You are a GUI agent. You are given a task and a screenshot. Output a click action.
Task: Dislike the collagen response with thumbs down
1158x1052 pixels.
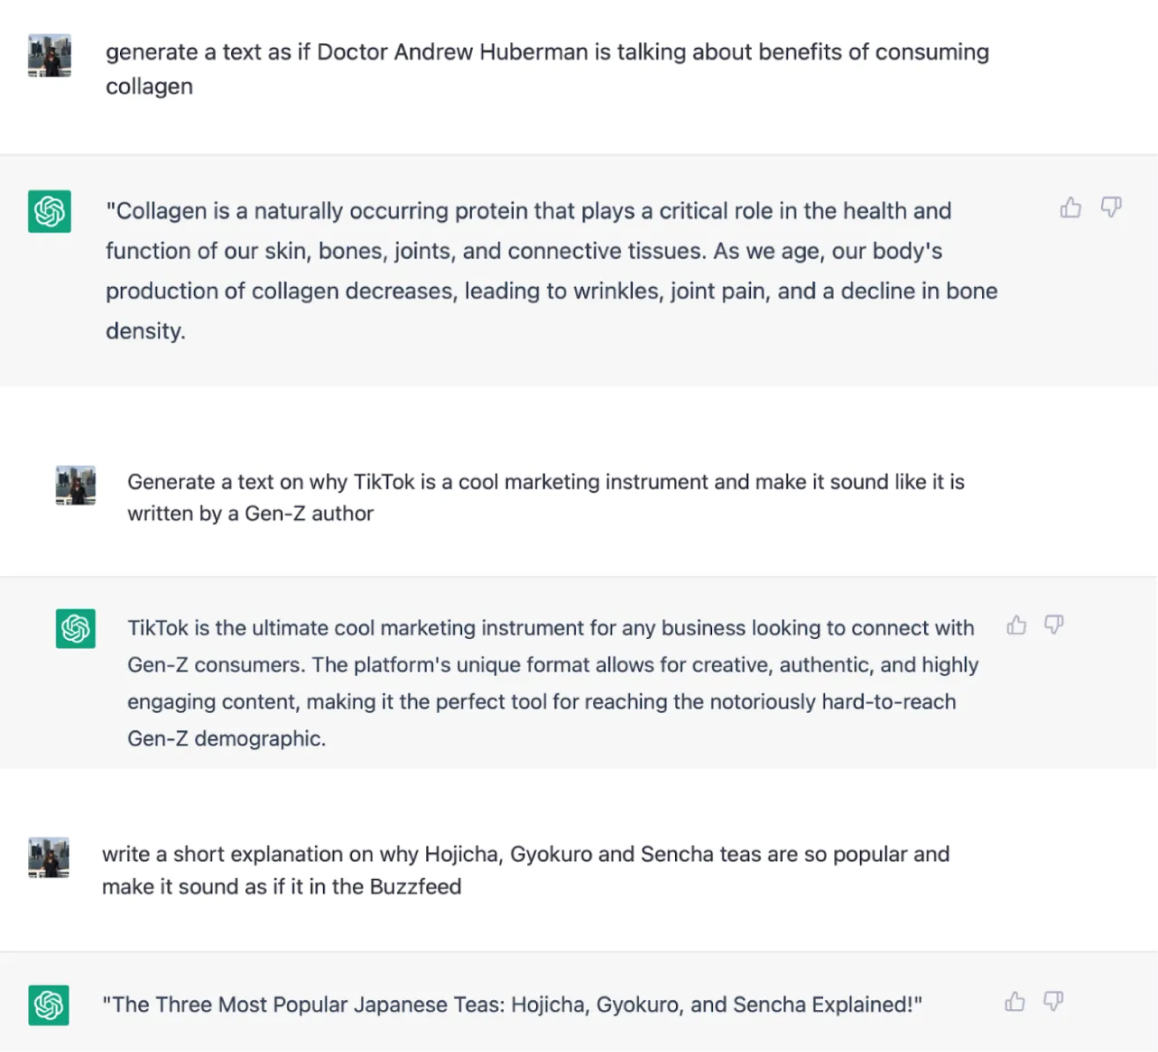[x=1111, y=208]
